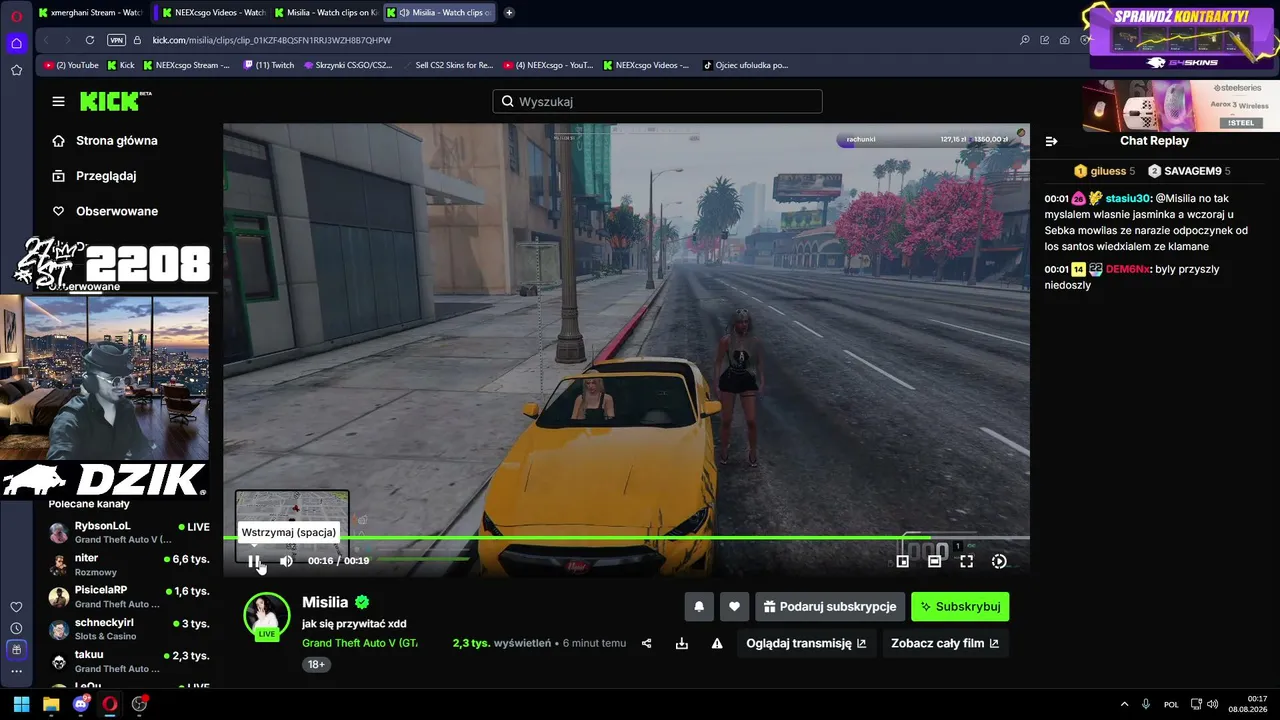Open the Misilia channel name link

(325, 602)
